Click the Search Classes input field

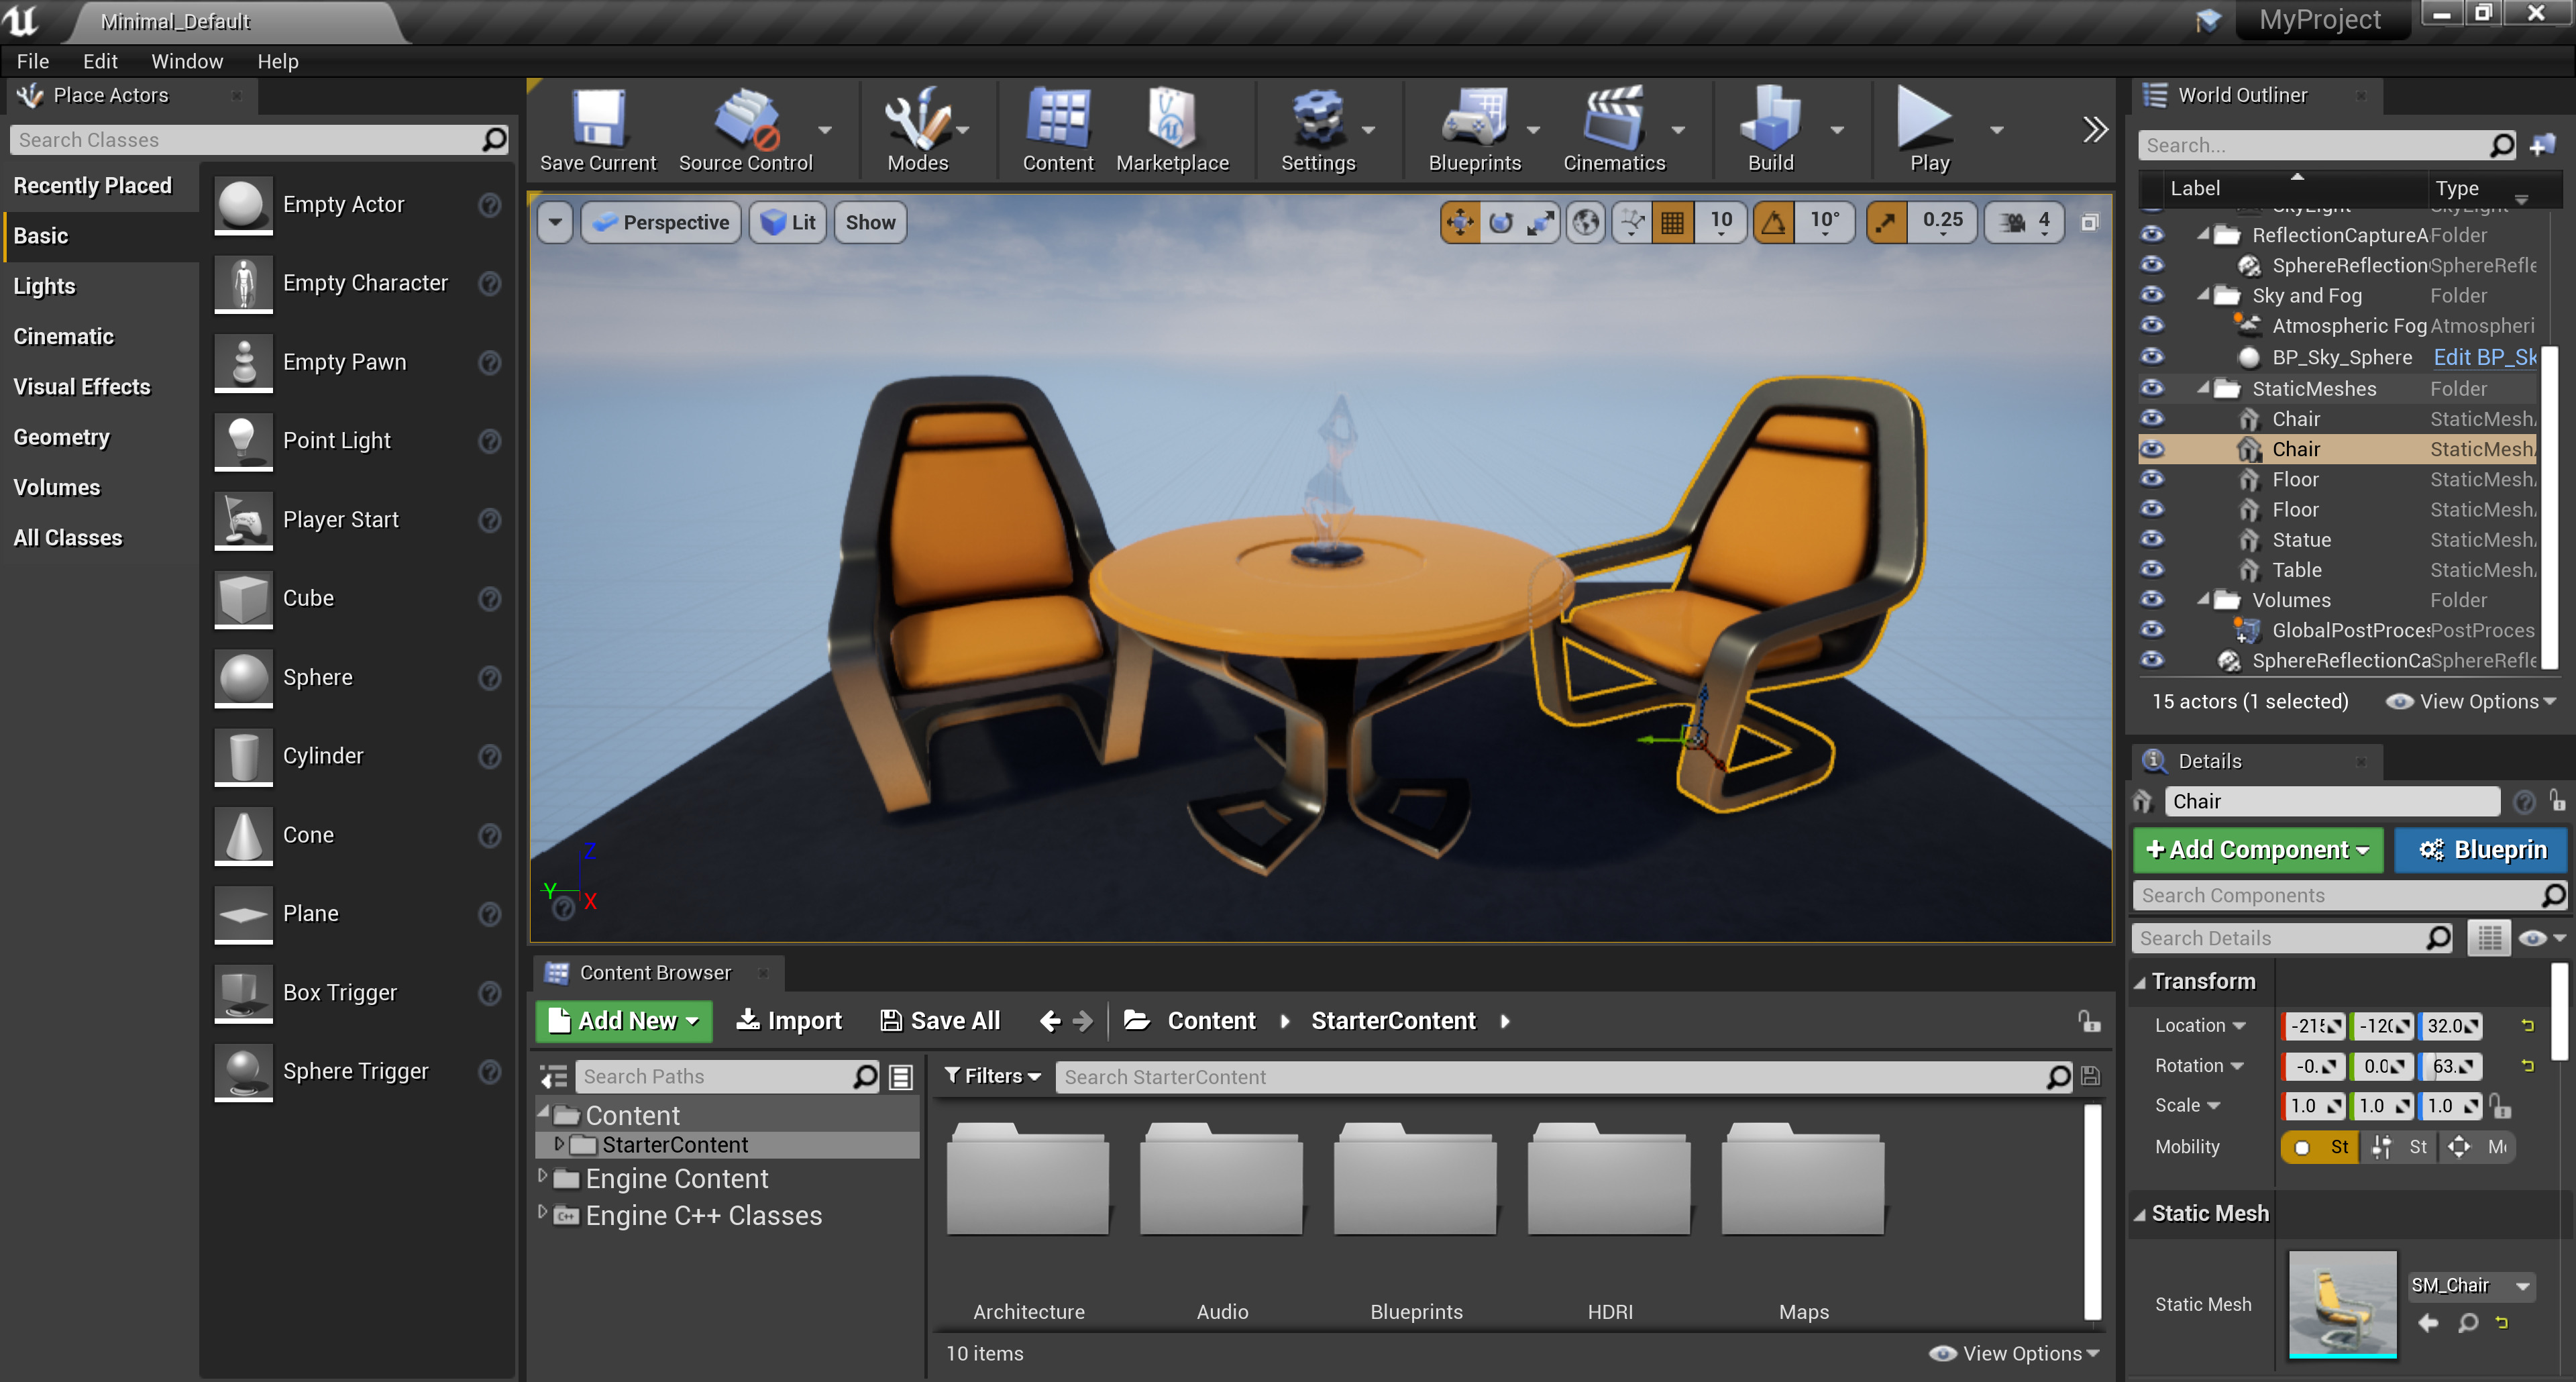coord(245,140)
